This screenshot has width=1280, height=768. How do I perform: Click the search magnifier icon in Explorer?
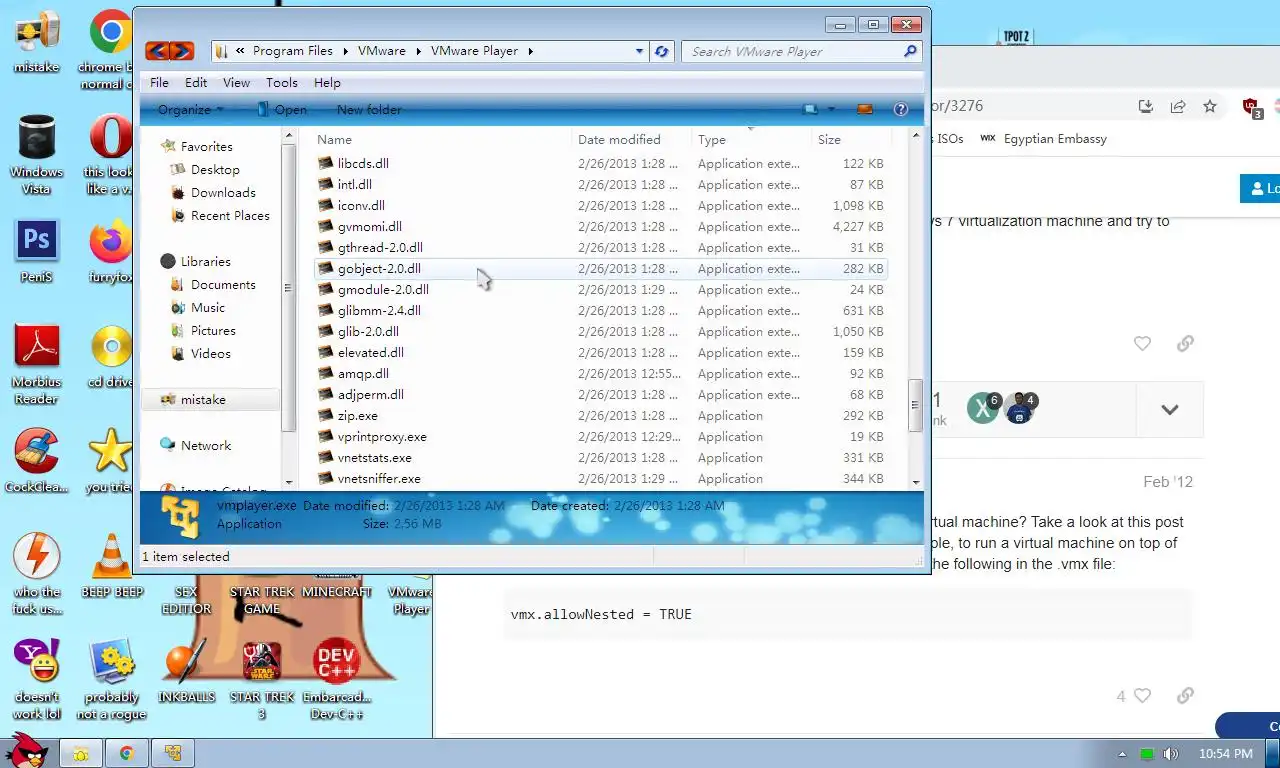pos(910,51)
